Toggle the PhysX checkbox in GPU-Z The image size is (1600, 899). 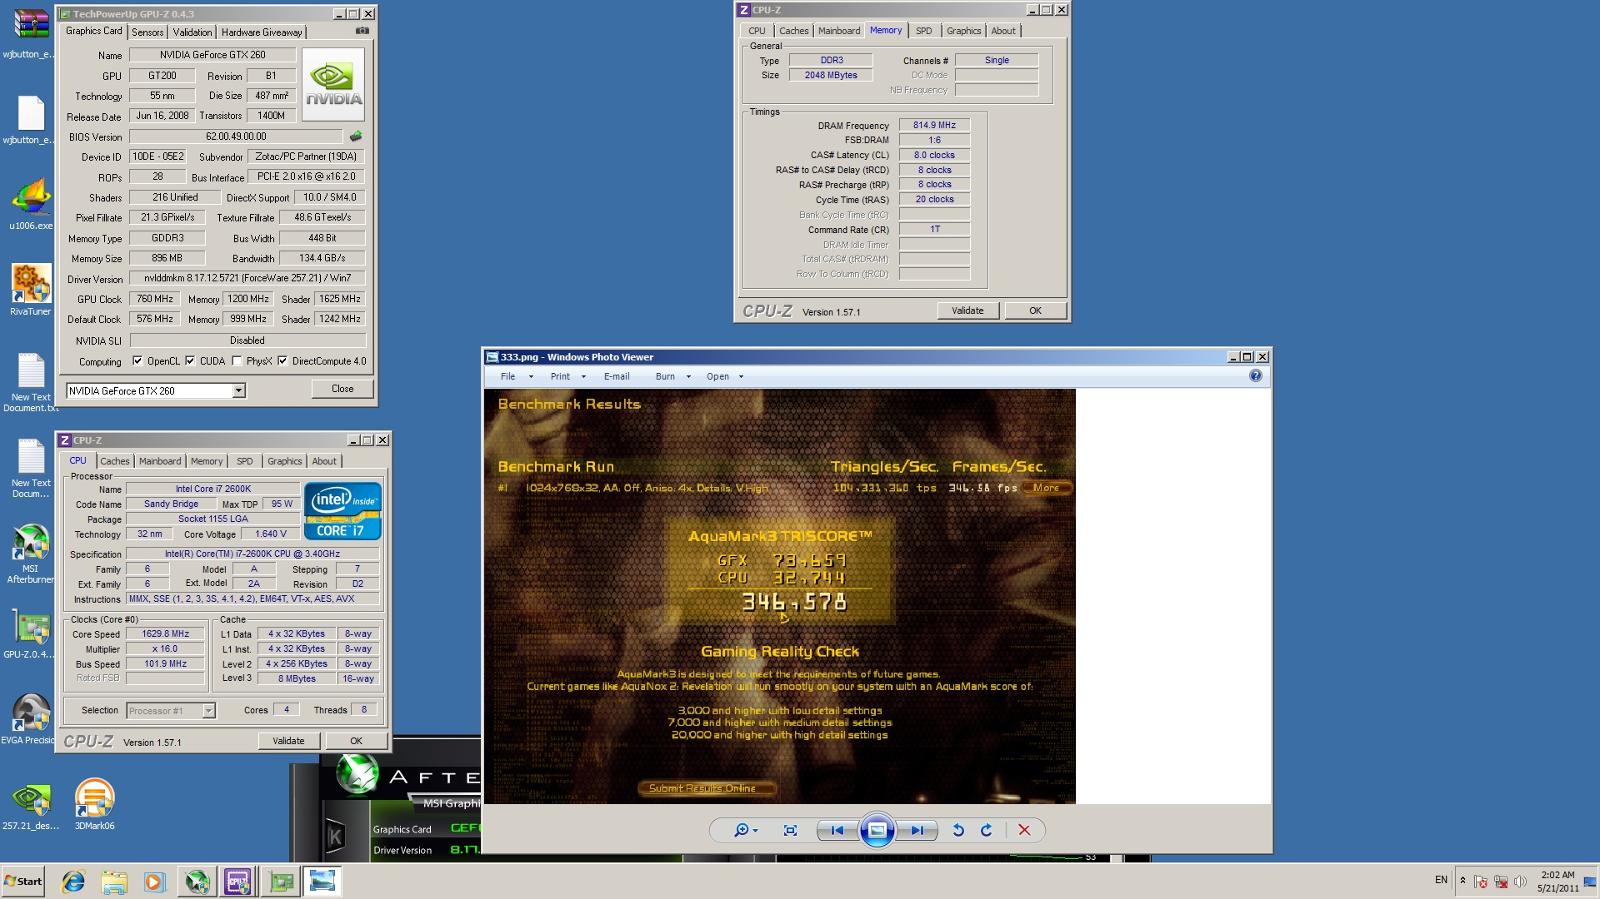point(237,361)
